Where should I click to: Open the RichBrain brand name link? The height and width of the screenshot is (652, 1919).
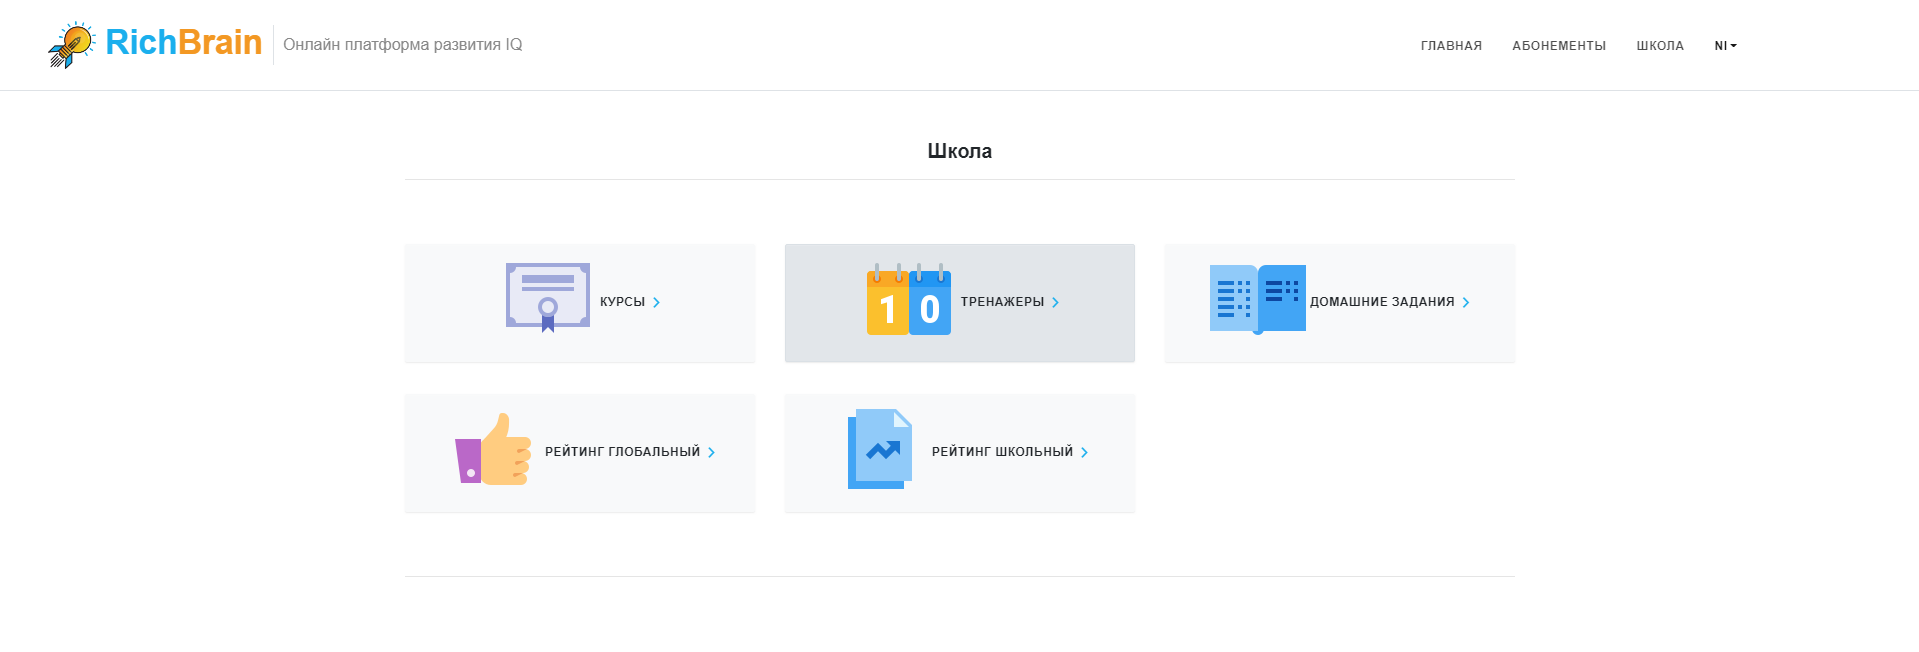click(x=183, y=43)
